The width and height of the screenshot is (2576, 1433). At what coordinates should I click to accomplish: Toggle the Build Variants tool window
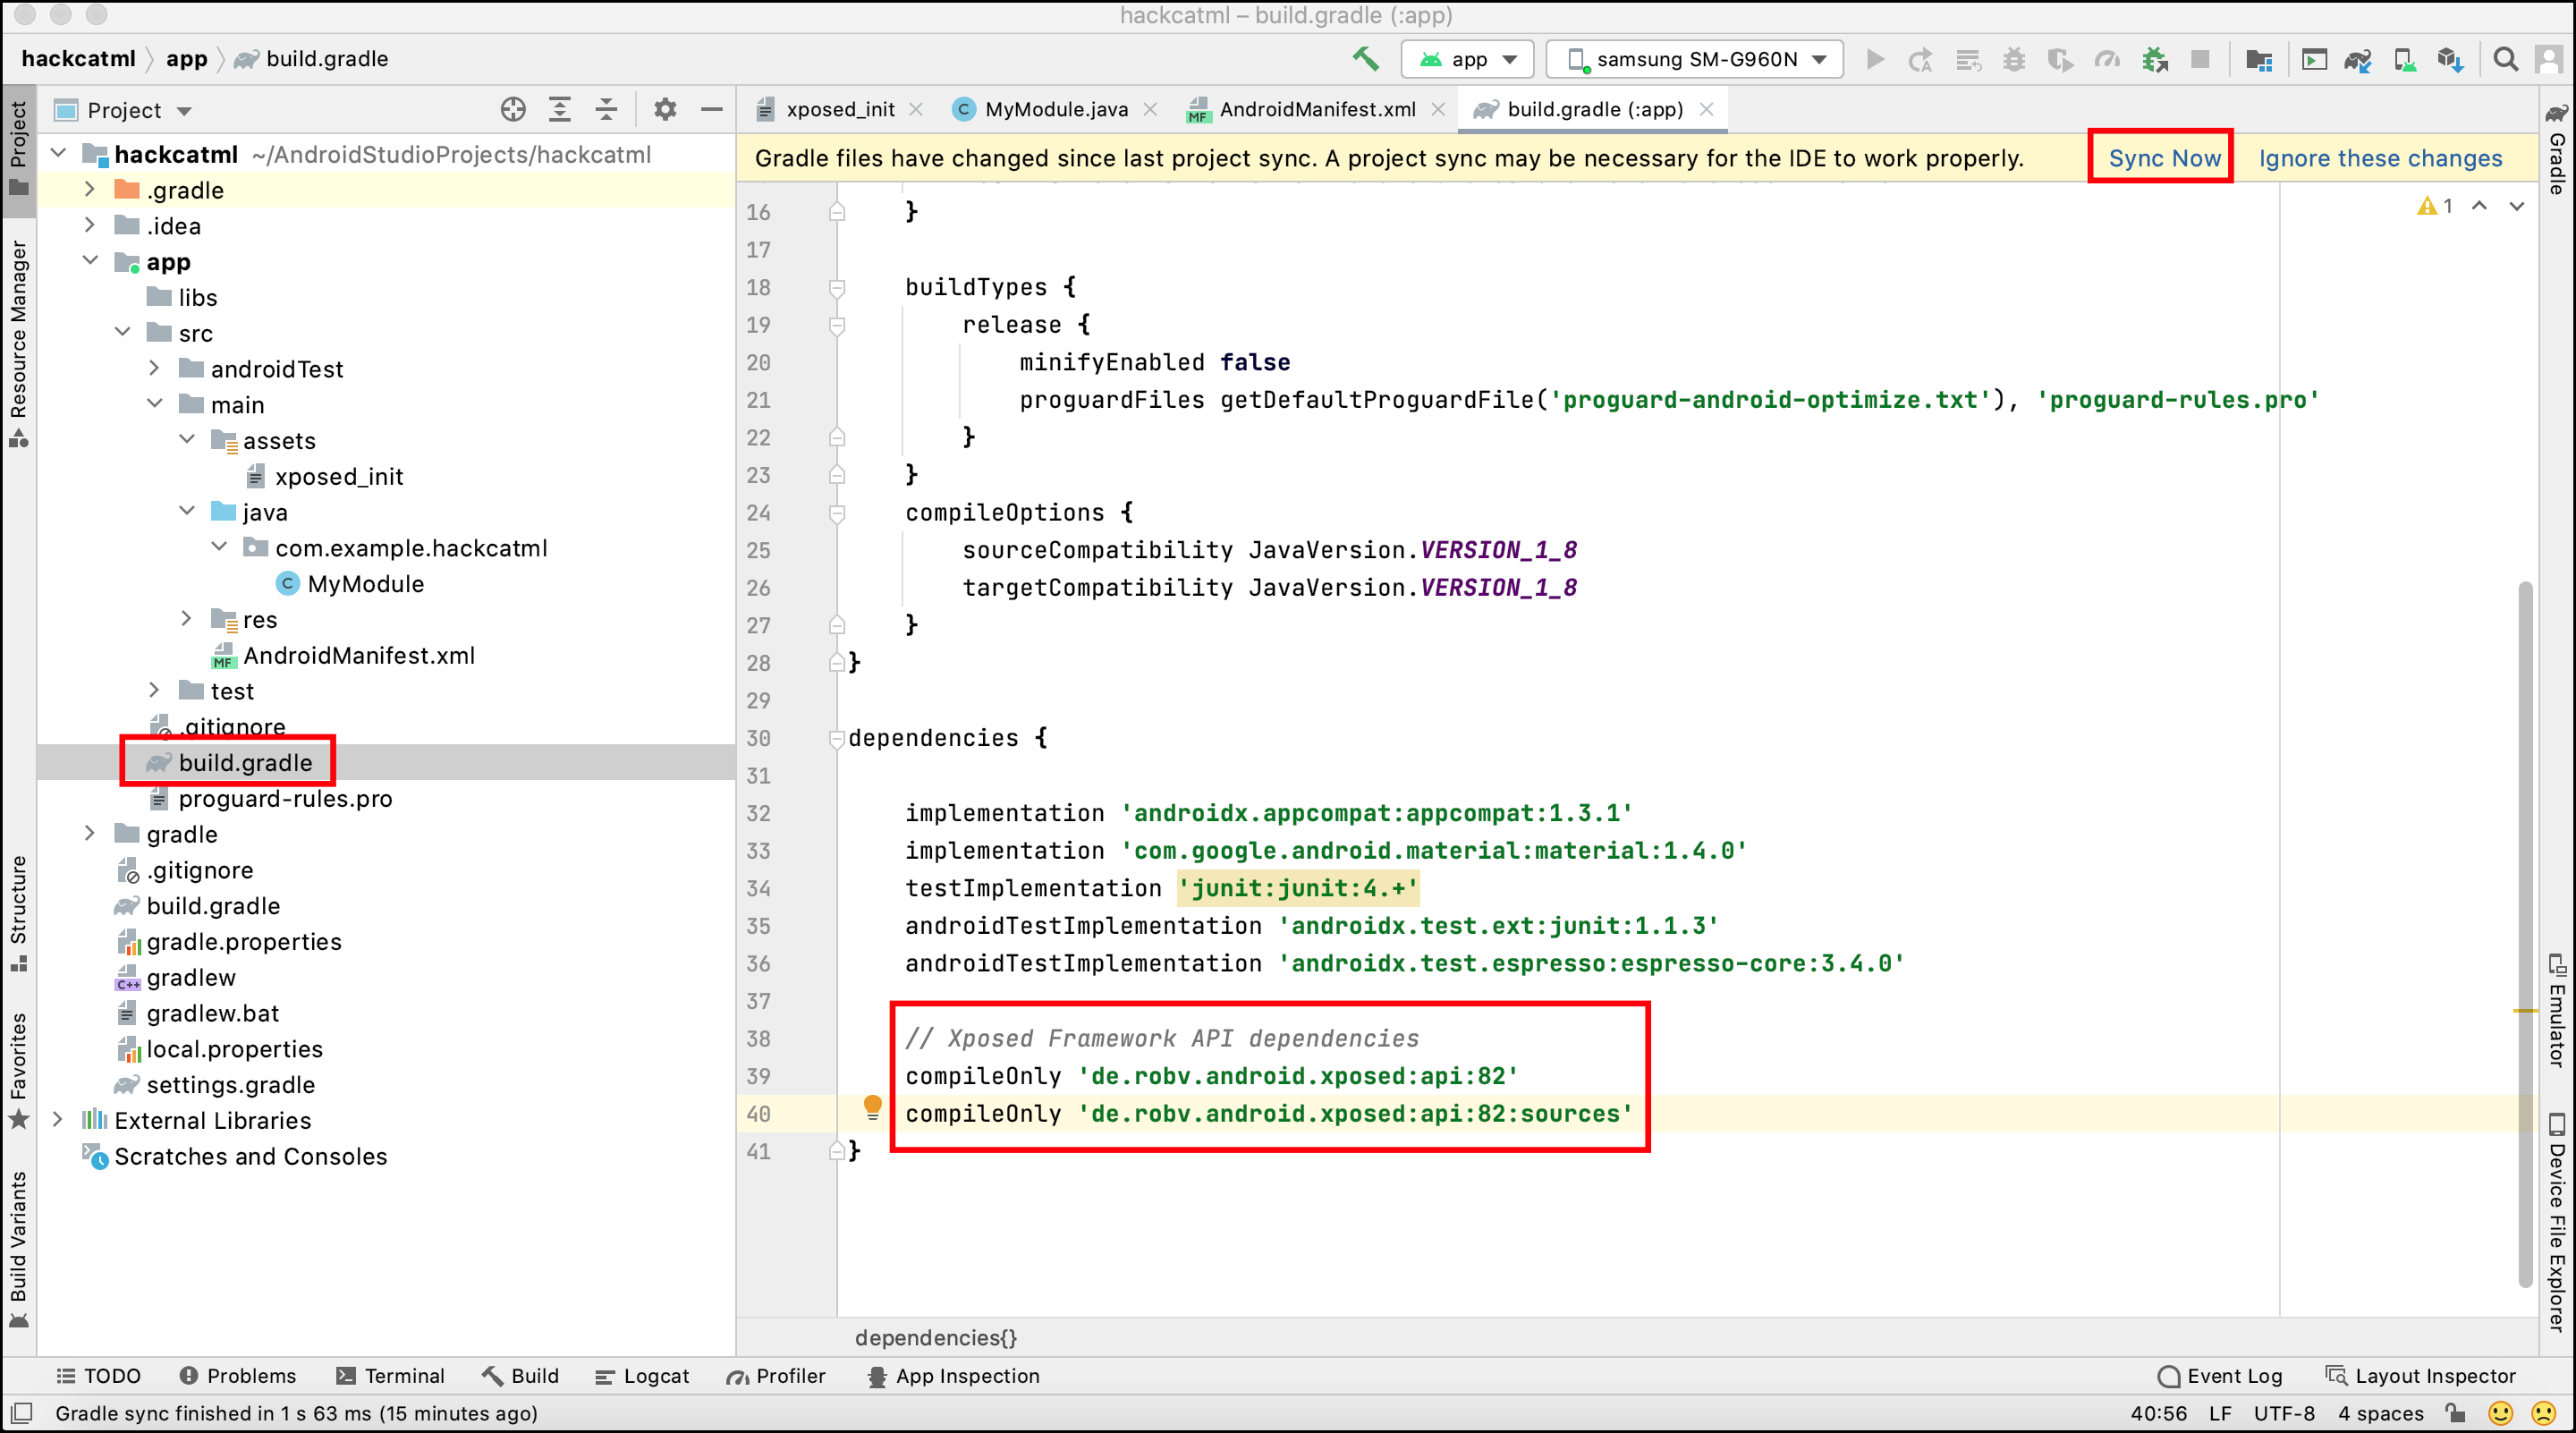pyautogui.click(x=18, y=1249)
